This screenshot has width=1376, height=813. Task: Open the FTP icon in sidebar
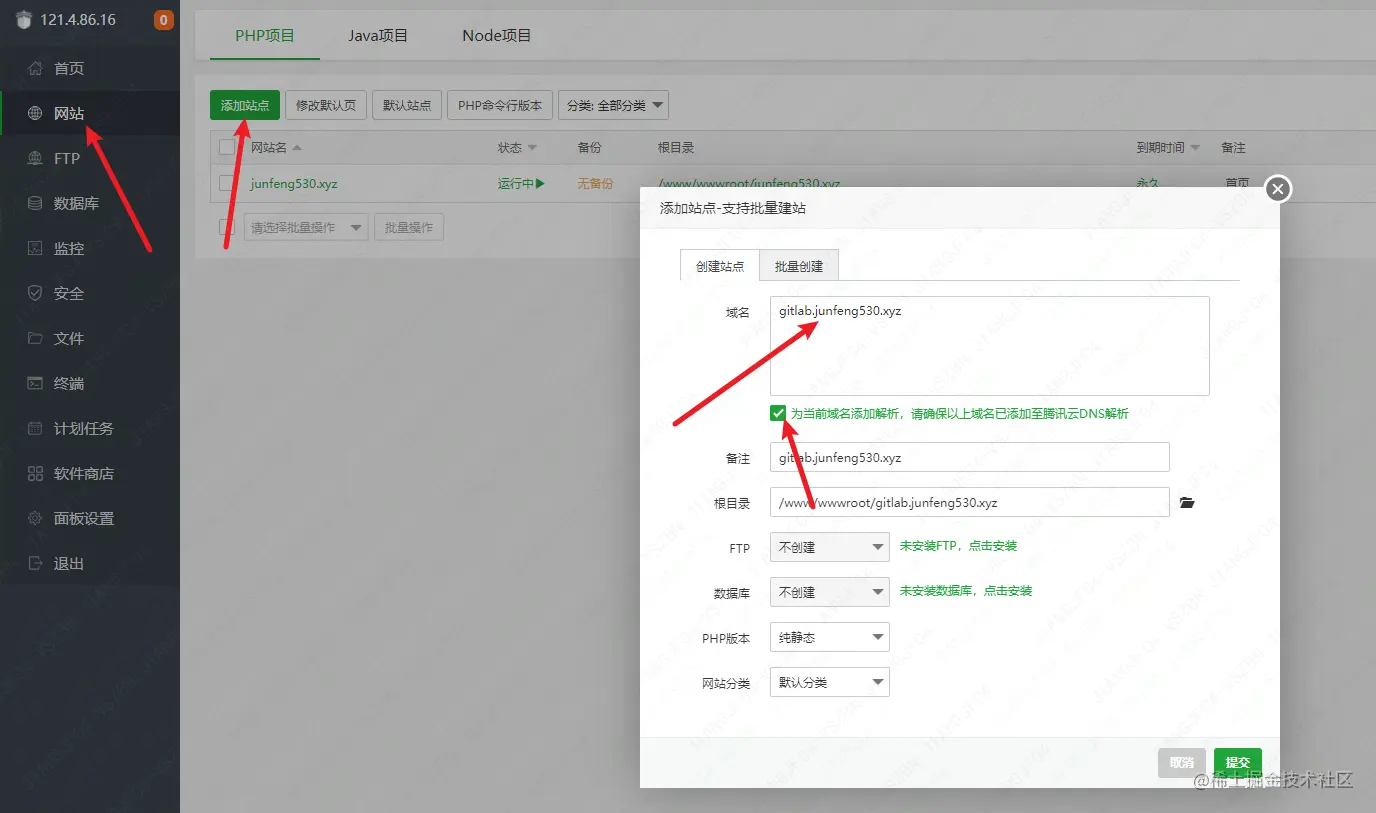35,158
